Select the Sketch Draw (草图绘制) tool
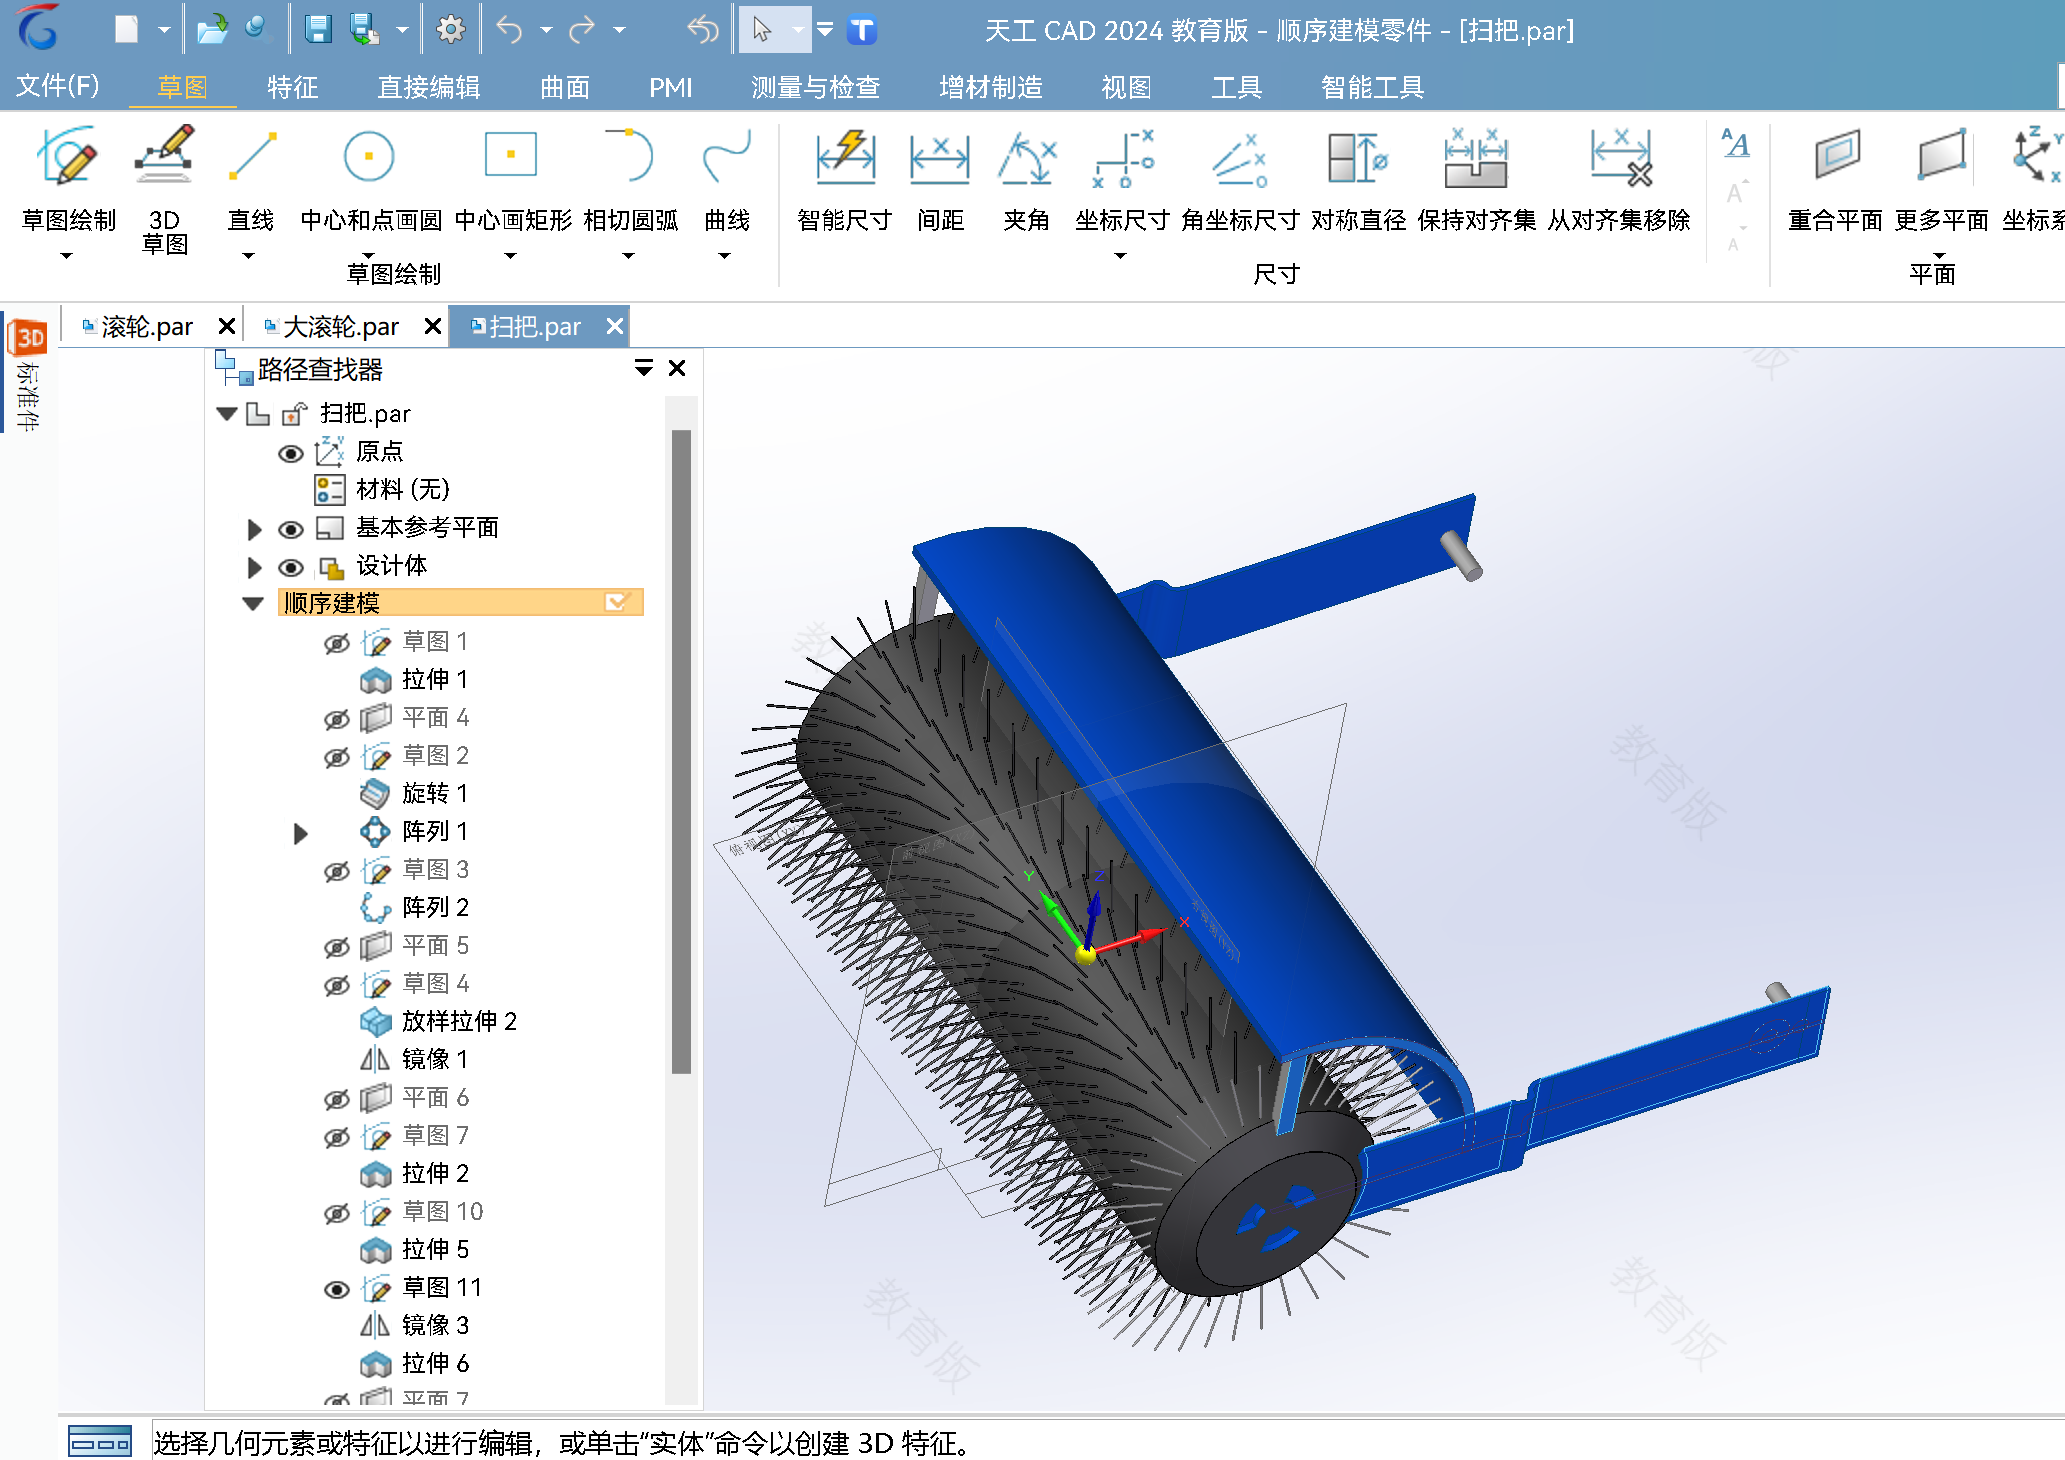2065x1460 pixels. (68, 180)
